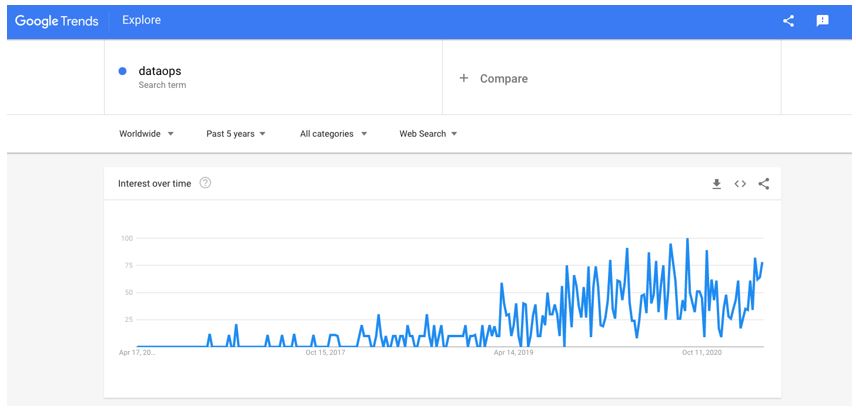Share the Interest over time chart

pyautogui.click(x=764, y=184)
